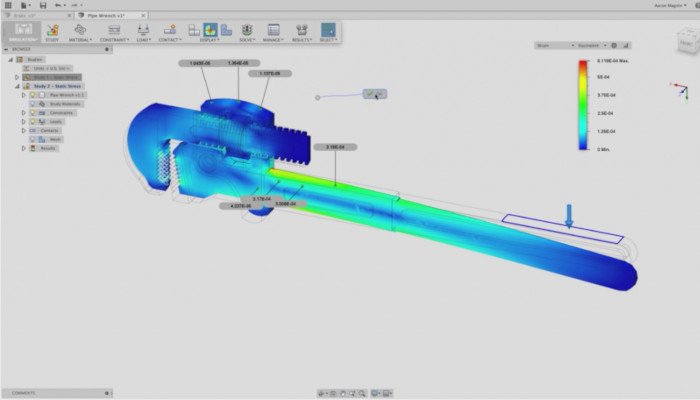Toggle visibility bulb of Pipe Wrench v1:1
The height and width of the screenshot is (400, 700).
(x=33, y=95)
